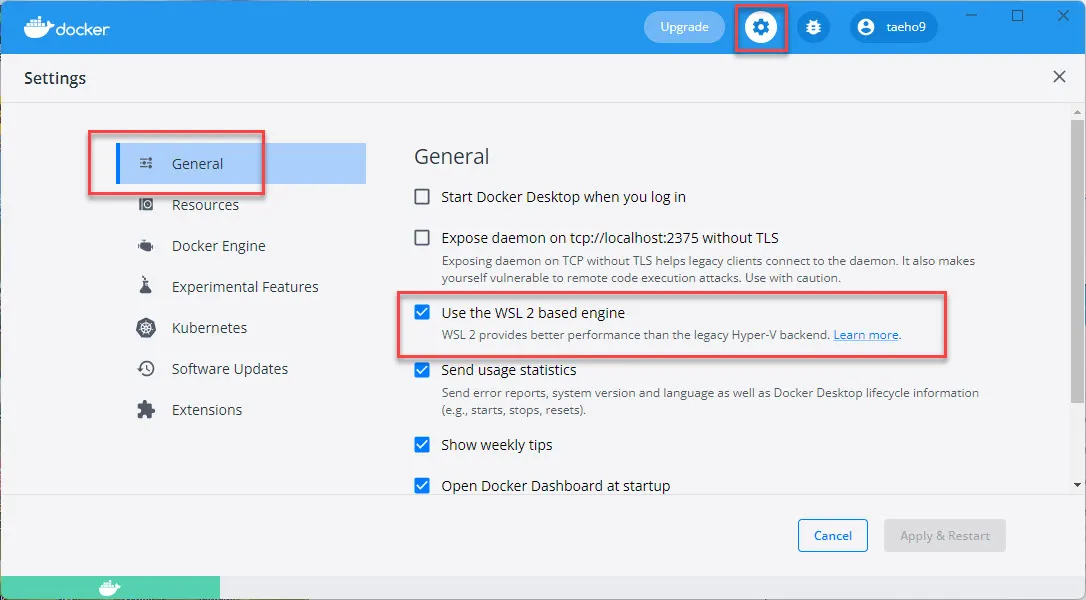Uncheck Send usage statistics
Image resolution: width=1086 pixels, height=600 pixels.
click(421, 370)
